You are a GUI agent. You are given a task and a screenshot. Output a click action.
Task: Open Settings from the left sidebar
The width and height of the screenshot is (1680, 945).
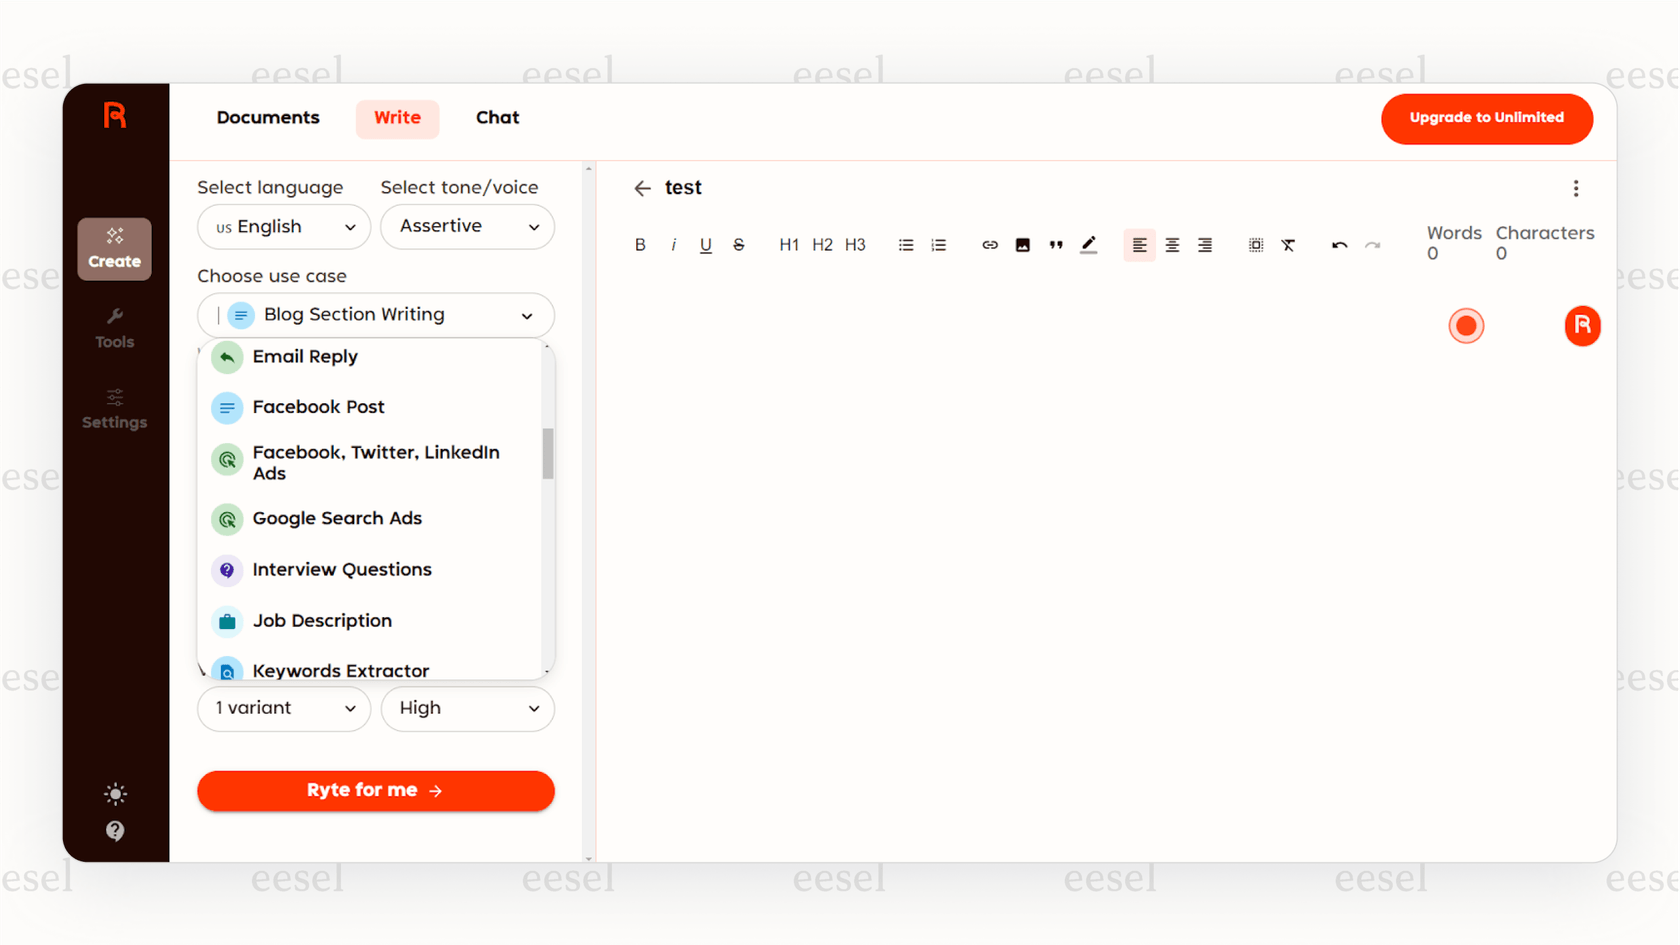point(114,408)
